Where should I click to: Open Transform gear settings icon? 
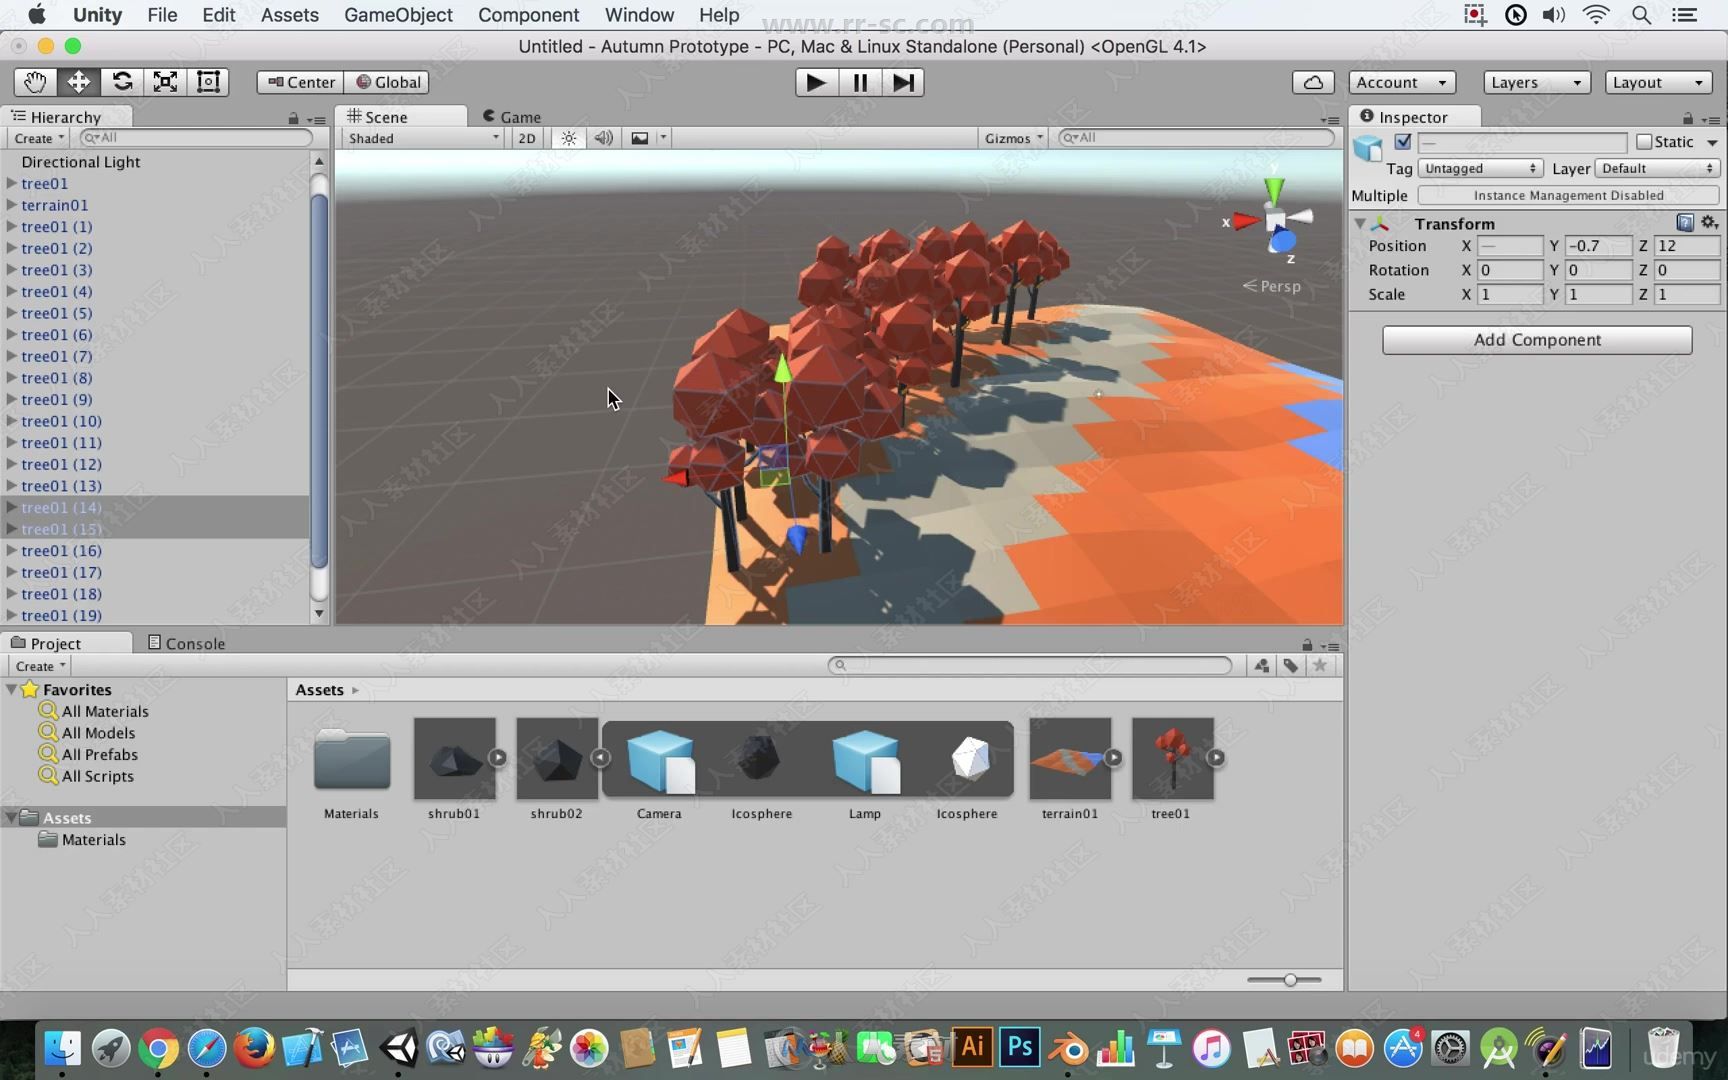pos(1709,222)
